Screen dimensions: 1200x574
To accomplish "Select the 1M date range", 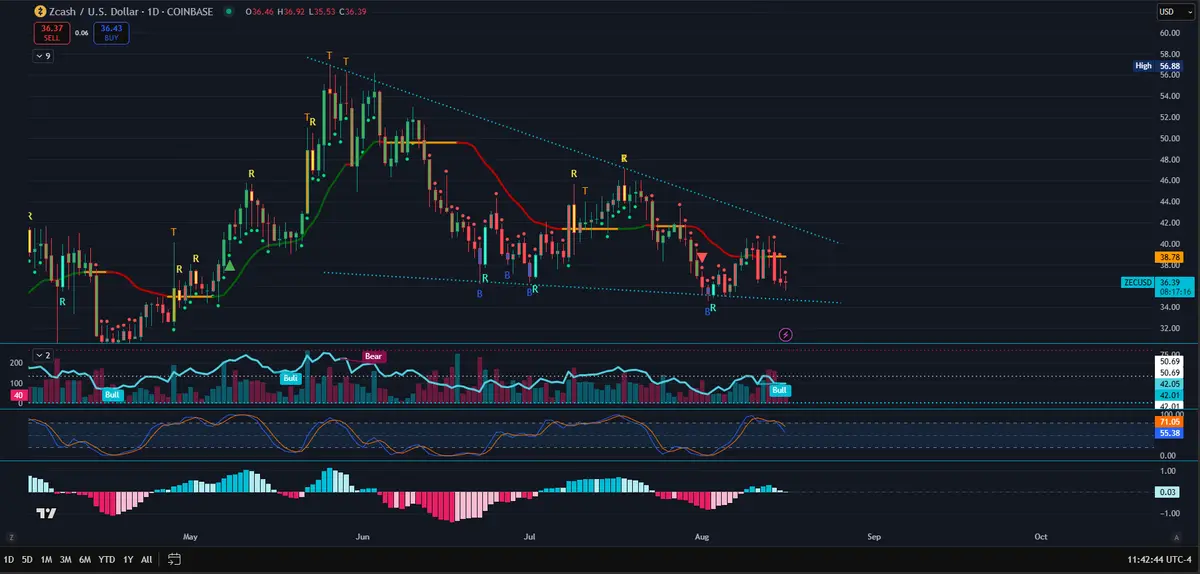I will [46, 559].
